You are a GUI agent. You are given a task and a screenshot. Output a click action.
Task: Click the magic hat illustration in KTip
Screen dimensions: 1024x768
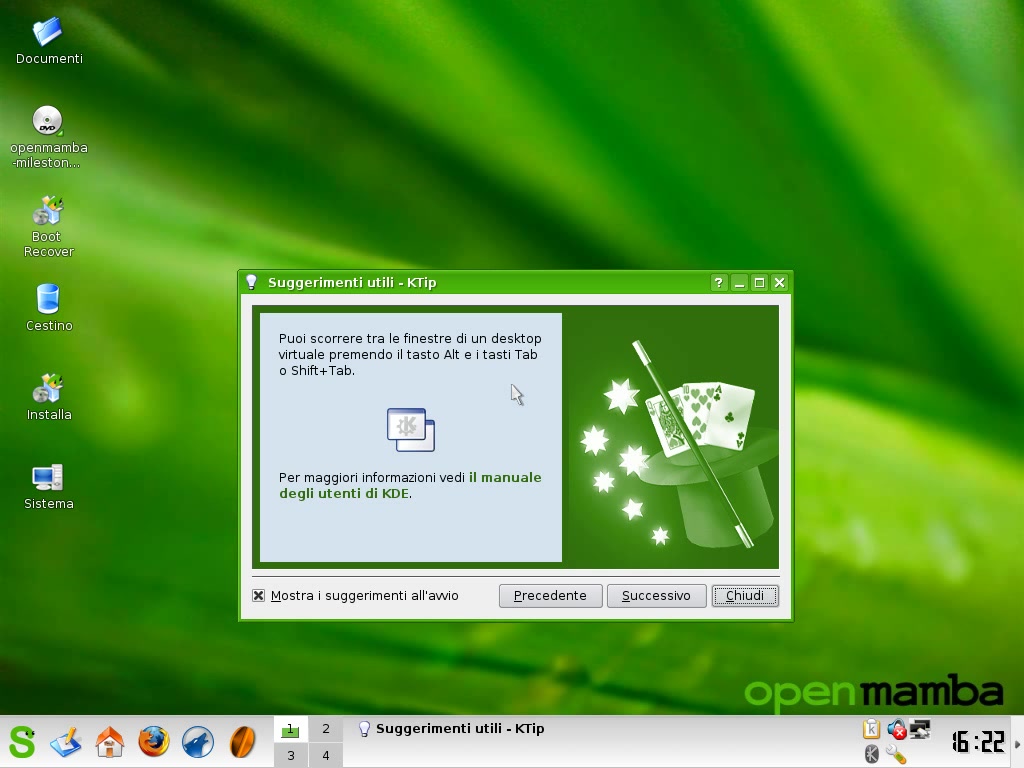pos(677,443)
